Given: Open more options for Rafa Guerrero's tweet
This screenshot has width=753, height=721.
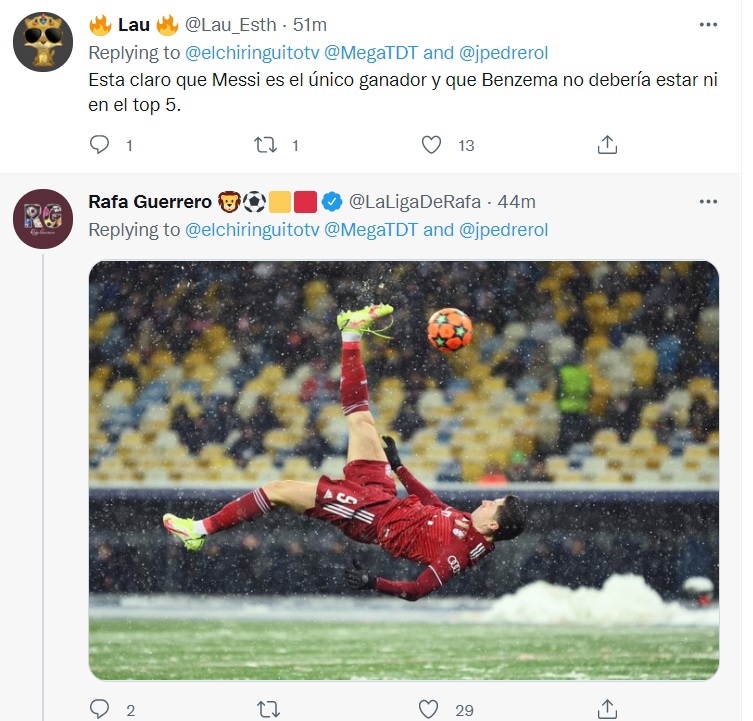Looking at the screenshot, I should coord(708,201).
